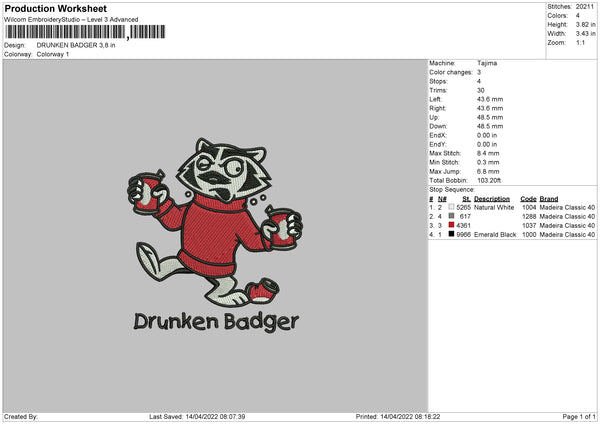600x424 pixels.
Task: Click the Colors value 4
Action: pos(578,16)
